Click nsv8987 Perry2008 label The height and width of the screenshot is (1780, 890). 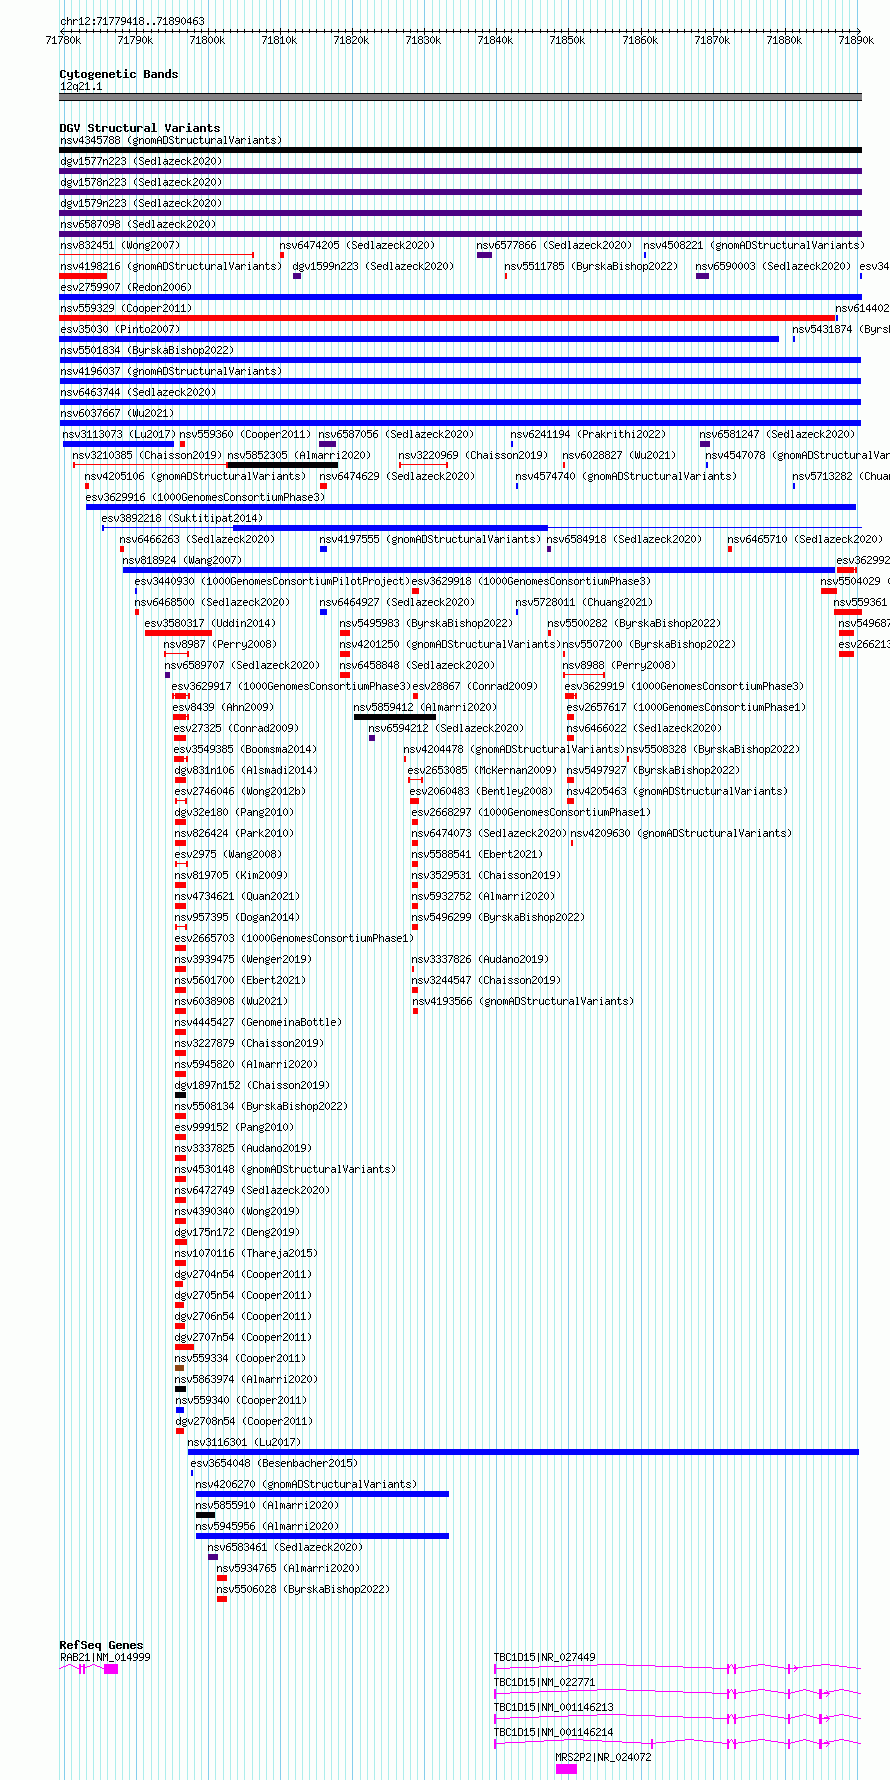pos(220,644)
